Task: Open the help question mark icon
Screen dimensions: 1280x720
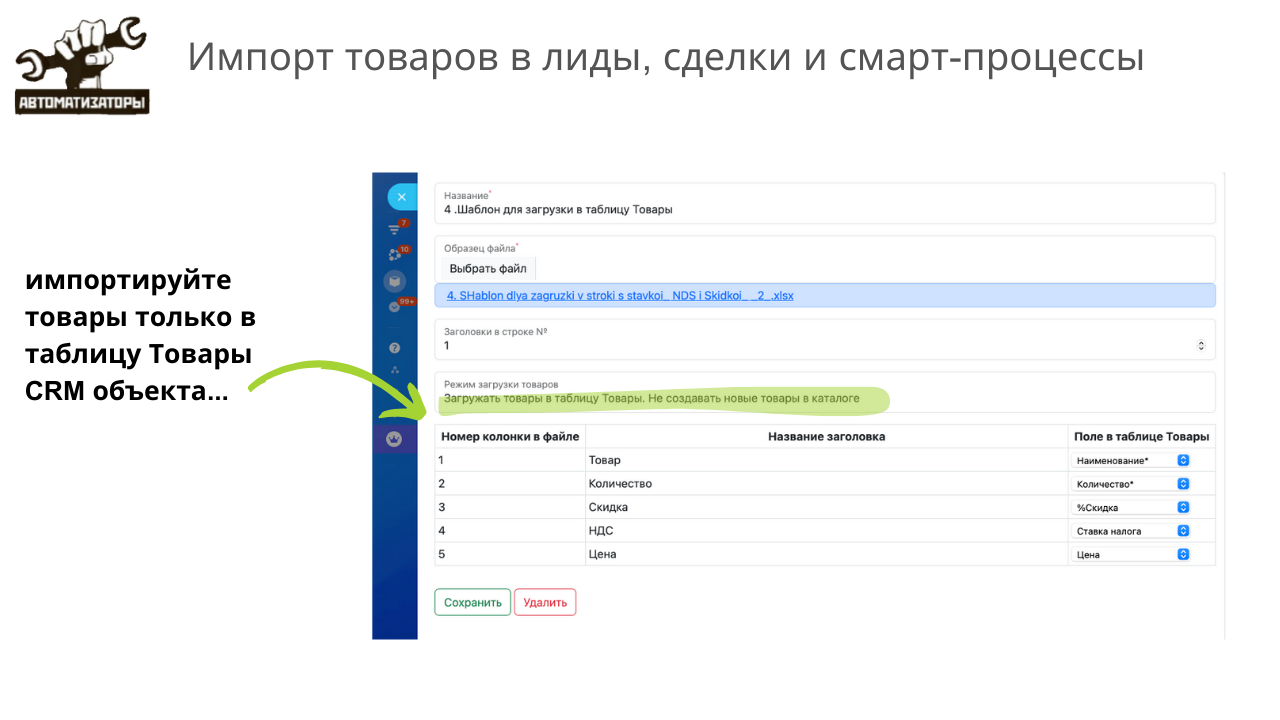Action: (x=395, y=348)
